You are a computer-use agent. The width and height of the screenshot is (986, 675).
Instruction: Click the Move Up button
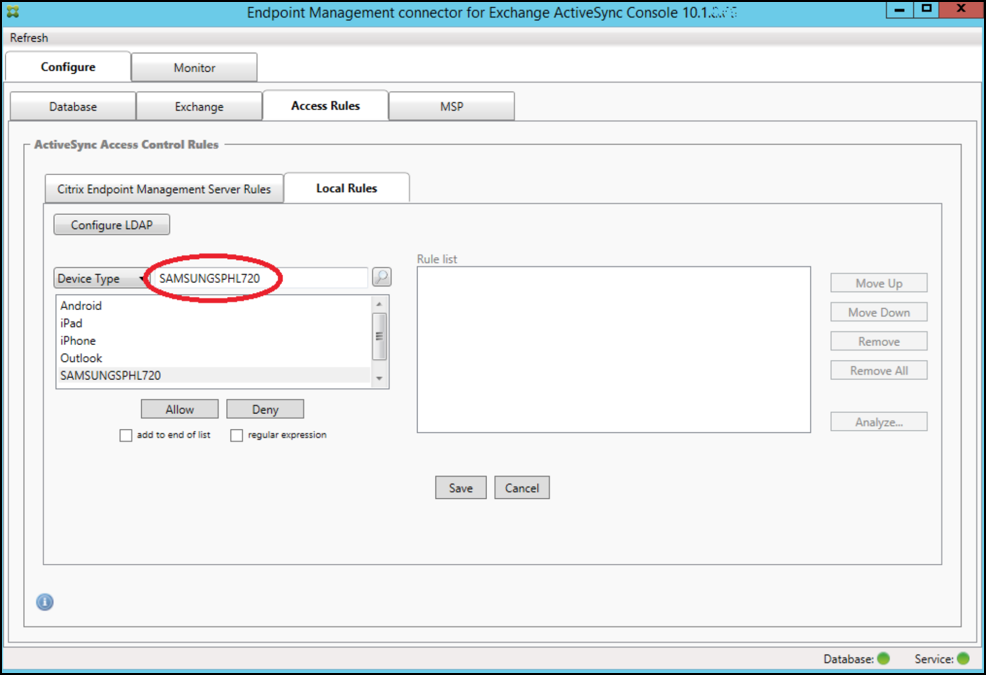[x=879, y=283]
